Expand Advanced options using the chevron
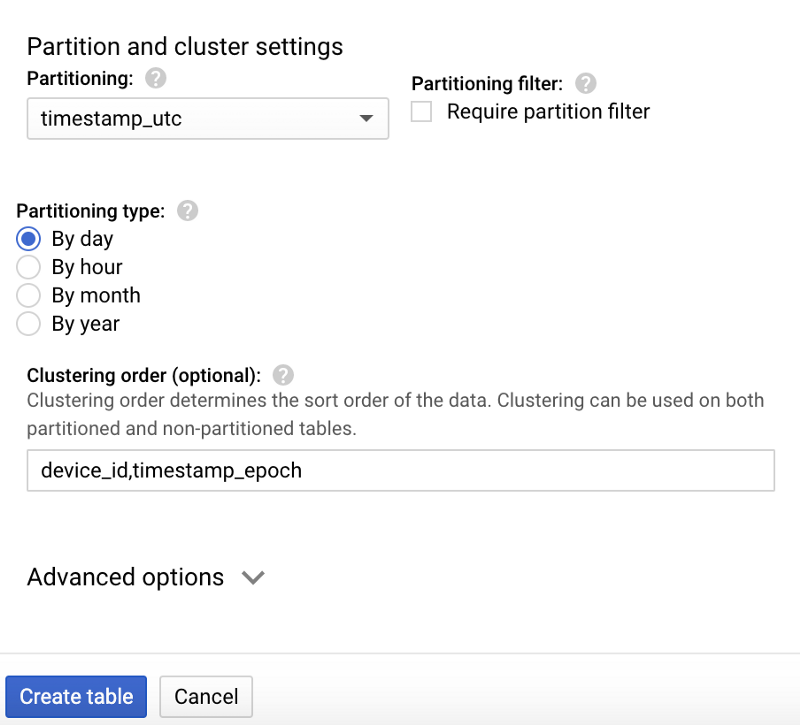Image resolution: width=800 pixels, height=725 pixels. 253,578
